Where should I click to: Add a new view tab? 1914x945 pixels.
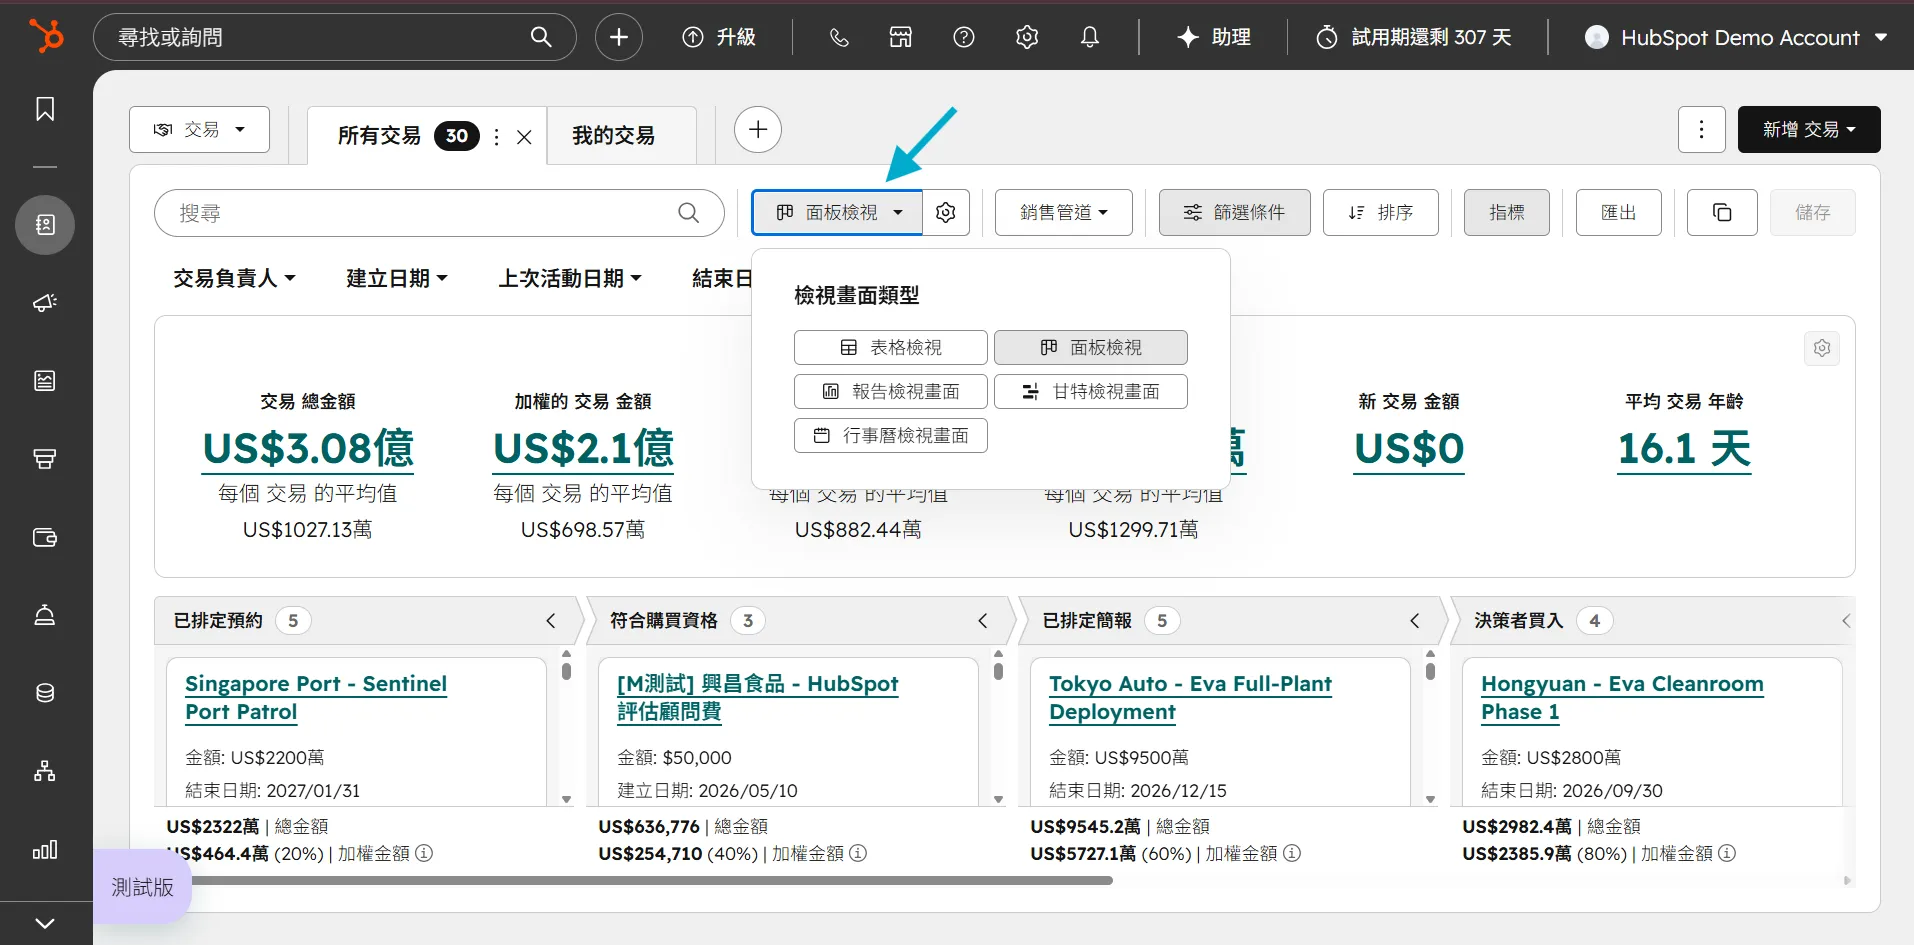click(758, 129)
